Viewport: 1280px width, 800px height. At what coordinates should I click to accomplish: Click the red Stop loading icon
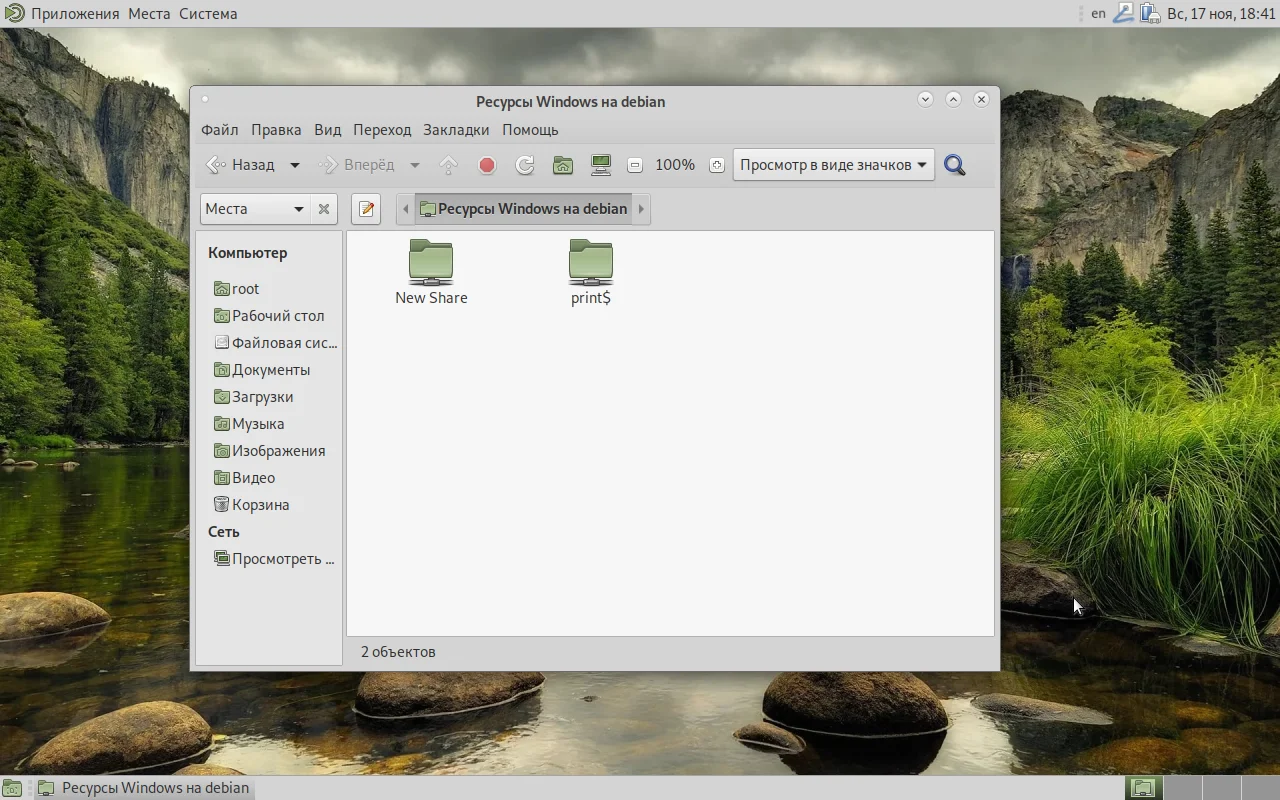click(x=487, y=165)
